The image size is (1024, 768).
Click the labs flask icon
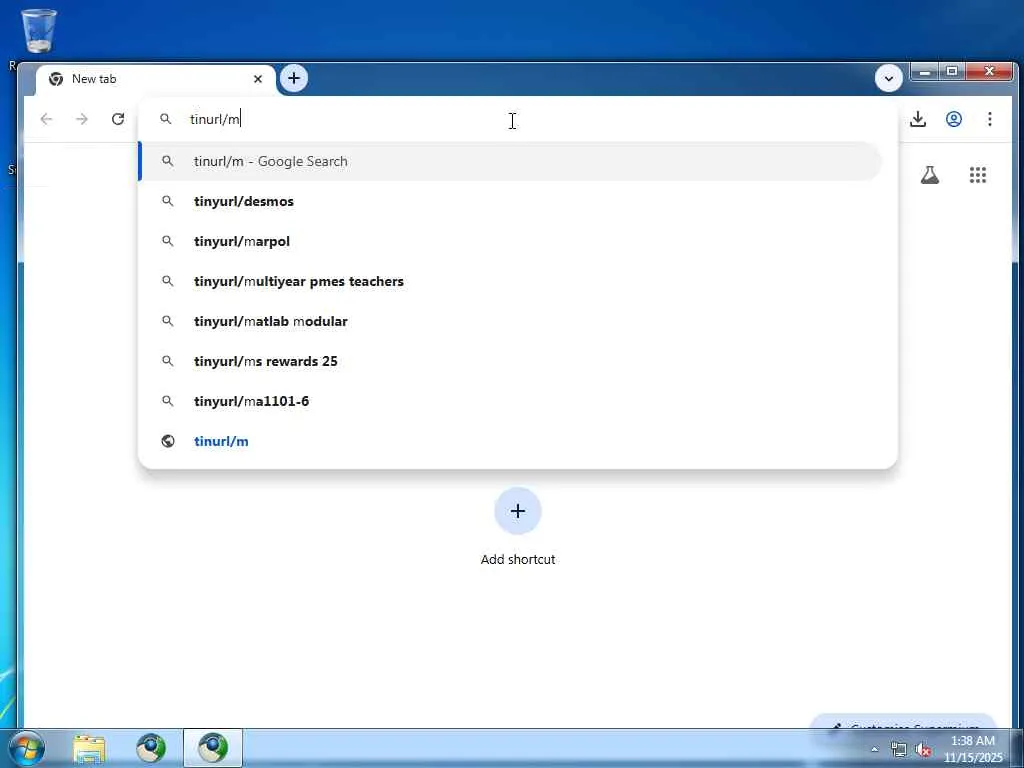click(x=929, y=174)
